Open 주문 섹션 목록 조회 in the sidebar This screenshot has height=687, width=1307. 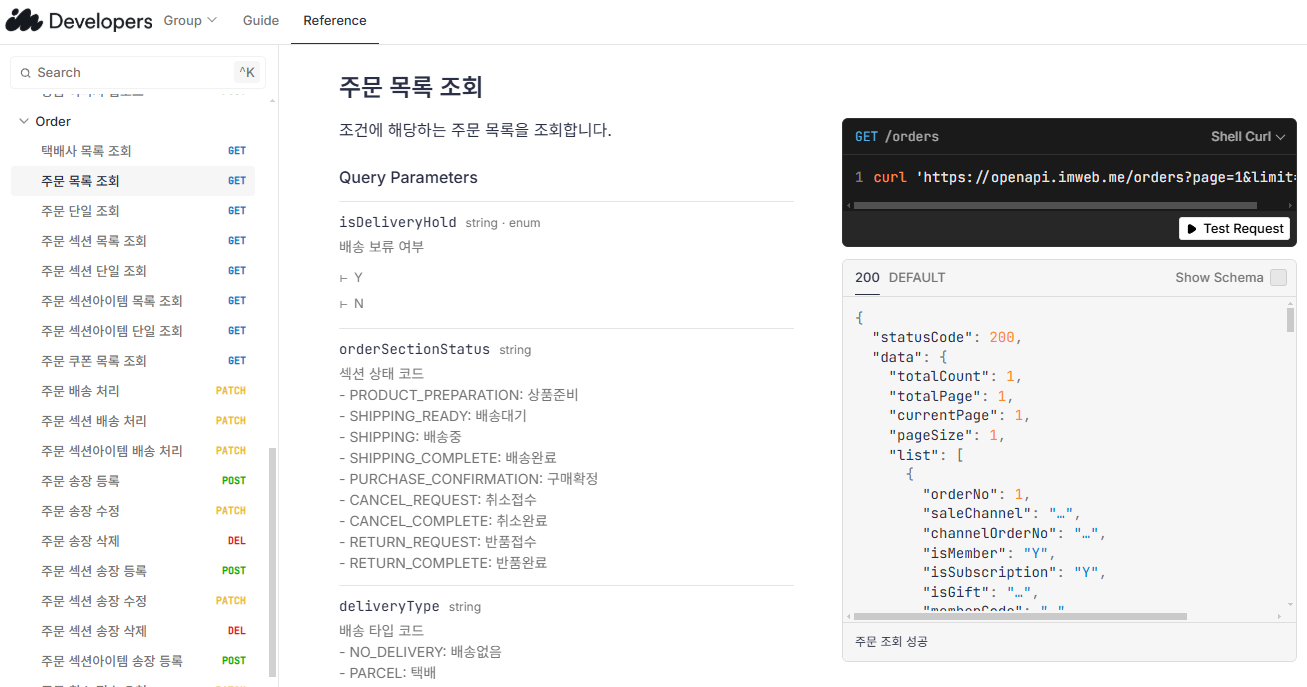pos(133,241)
